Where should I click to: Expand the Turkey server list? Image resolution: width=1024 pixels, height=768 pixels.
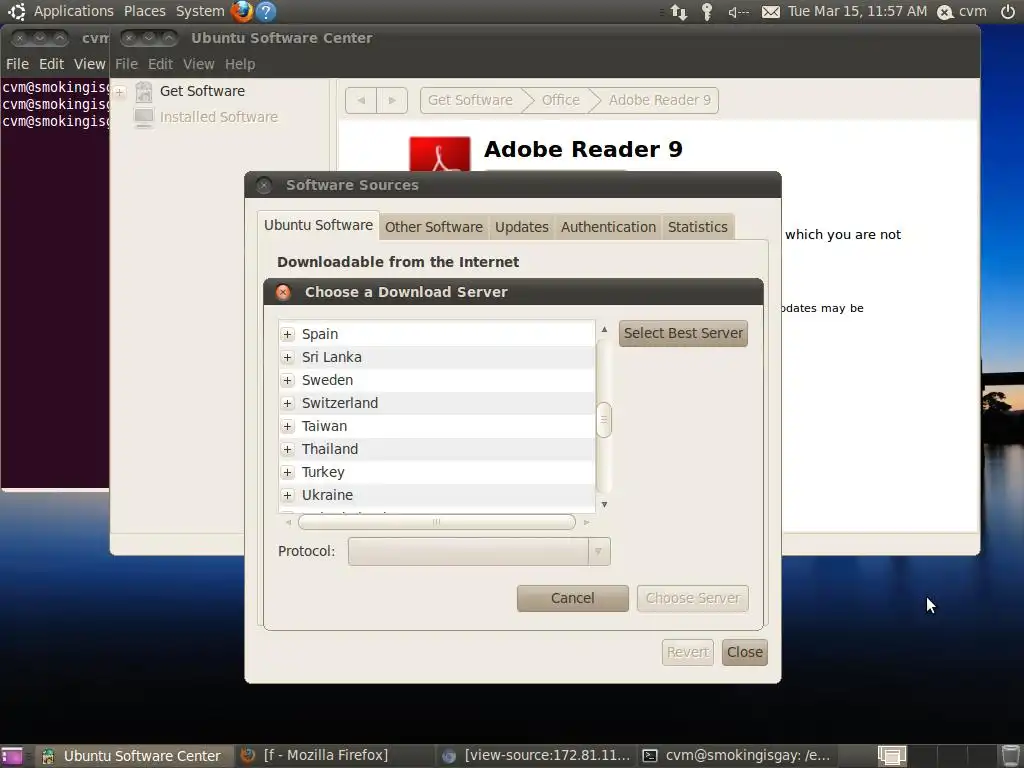(287, 472)
